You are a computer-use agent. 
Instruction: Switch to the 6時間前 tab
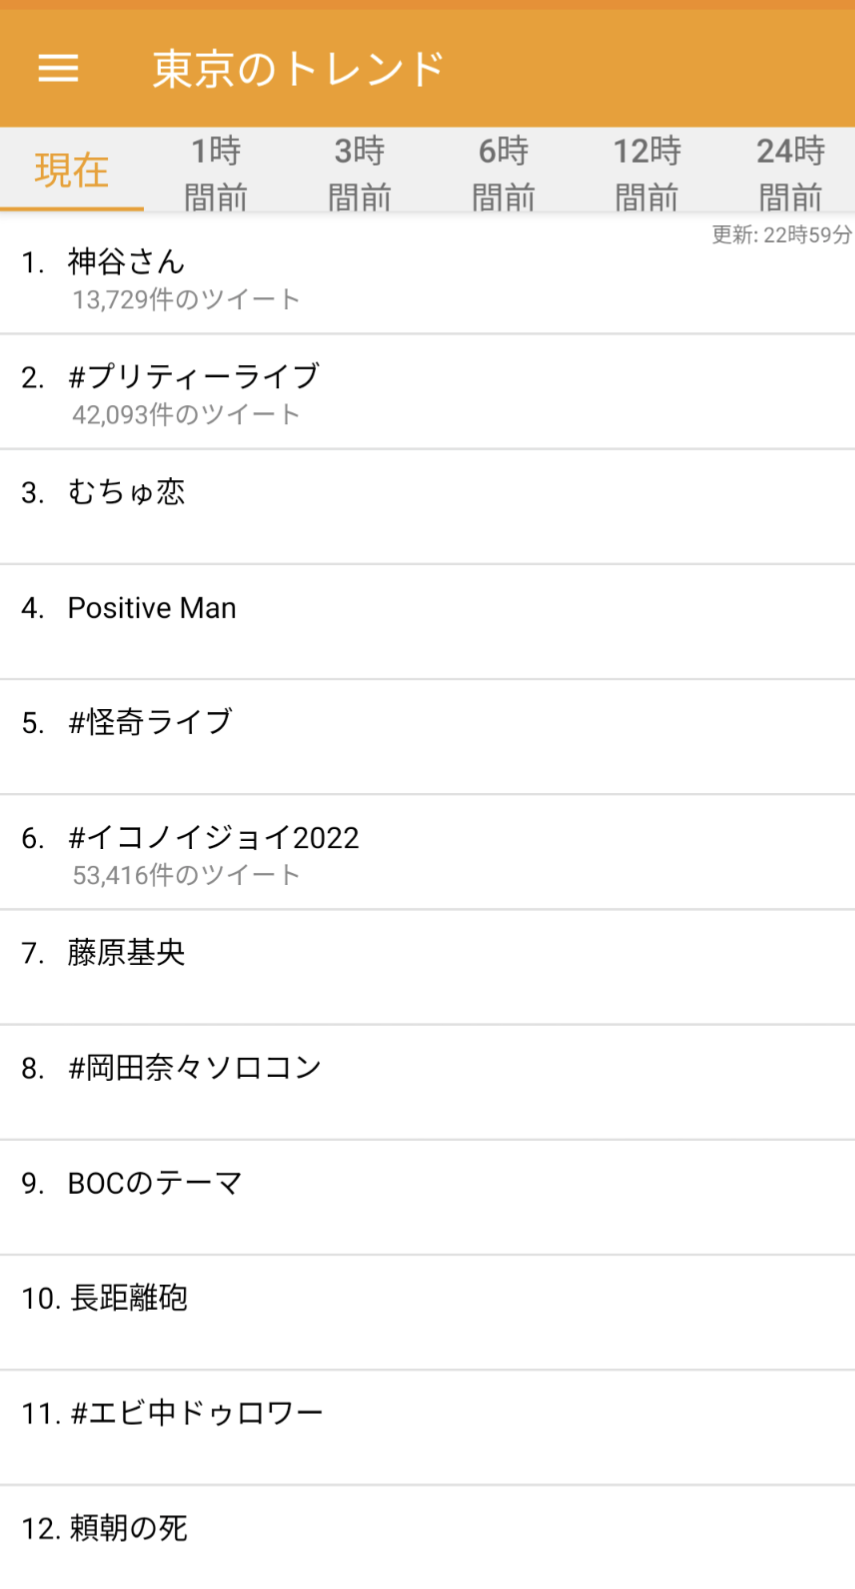(503, 172)
